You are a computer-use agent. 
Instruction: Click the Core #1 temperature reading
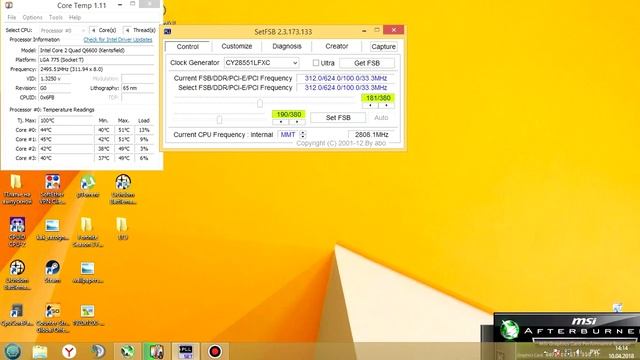pyautogui.click(x=66, y=139)
